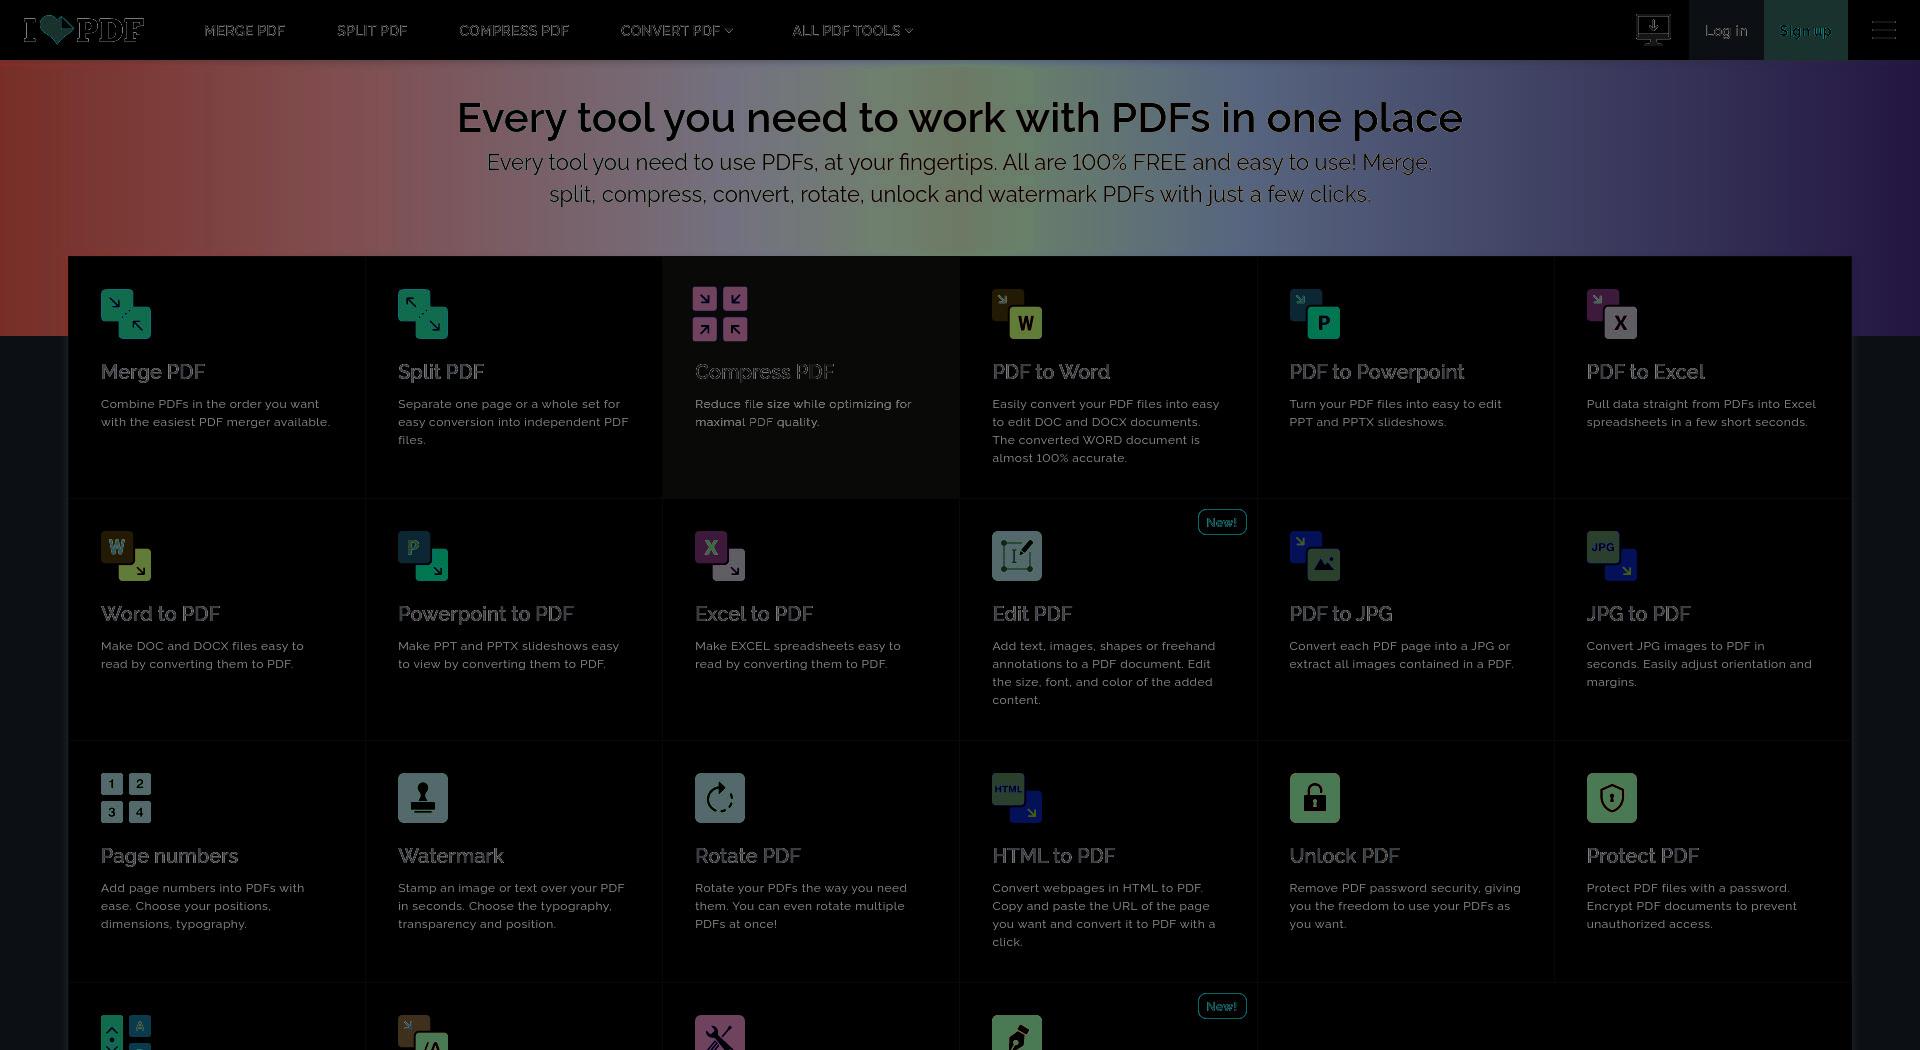Screen dimensions: 1920x1050
Task: Click 'Remove PDF password security' description
Action: click(1405, 906)
